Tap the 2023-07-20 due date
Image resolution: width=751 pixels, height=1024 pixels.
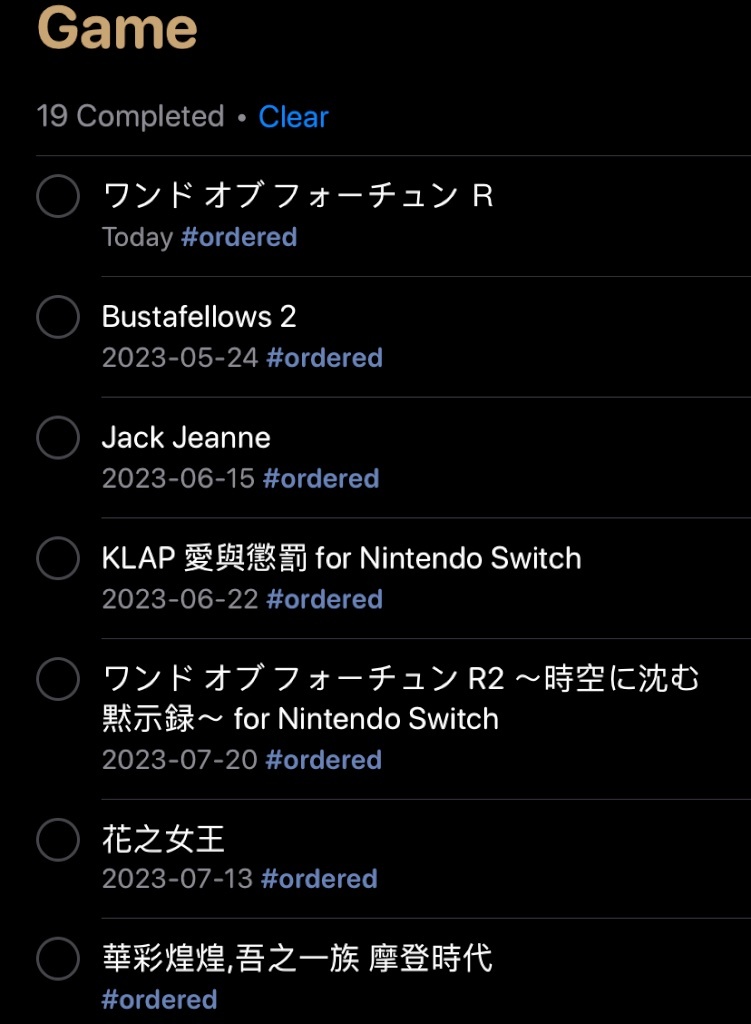coord(180,760)
